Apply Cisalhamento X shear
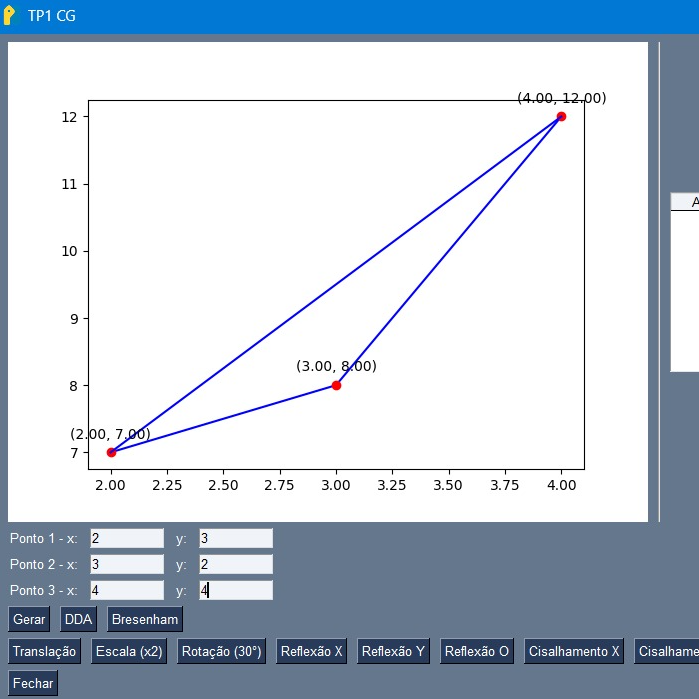 click(x=575, y=651)
